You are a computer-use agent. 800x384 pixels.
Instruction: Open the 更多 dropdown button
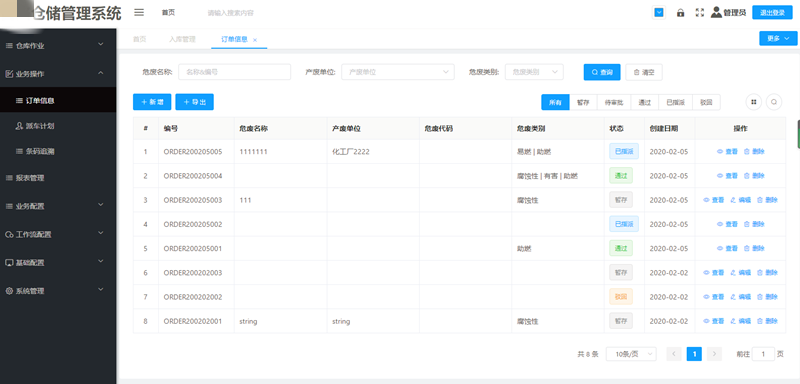pos(778,38)
